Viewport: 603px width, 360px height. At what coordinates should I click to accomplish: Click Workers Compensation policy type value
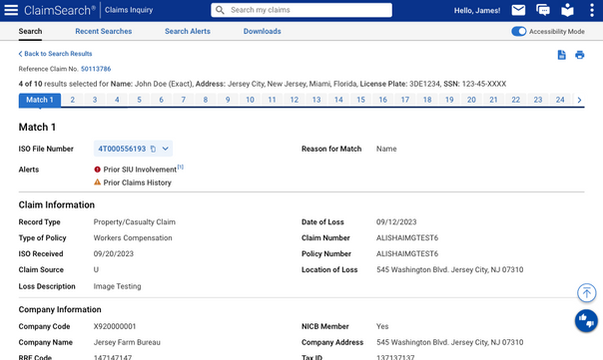click(133, 238)
